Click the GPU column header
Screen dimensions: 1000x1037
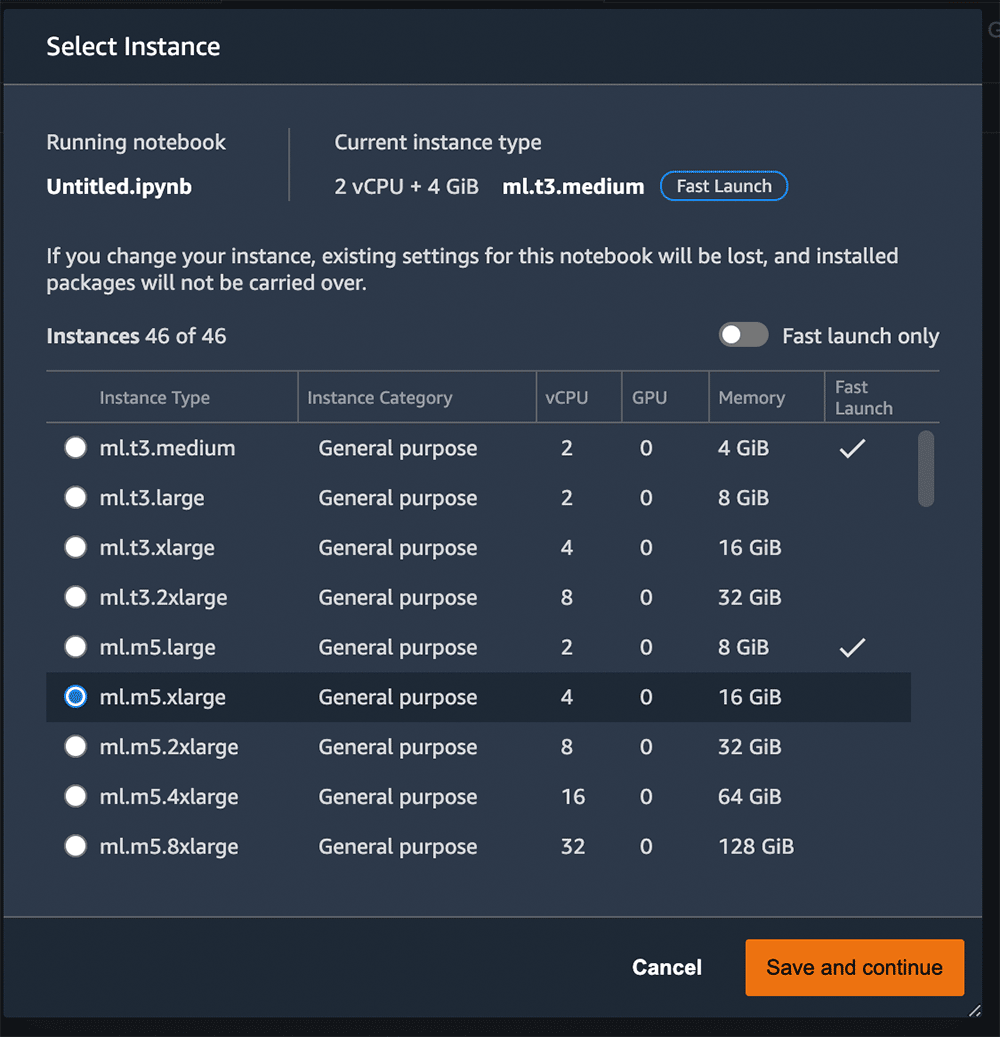tap(649, 397)
